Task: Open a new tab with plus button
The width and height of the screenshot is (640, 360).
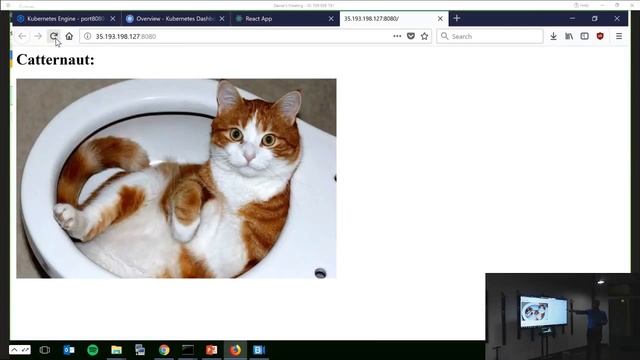Action: point(457,18)
